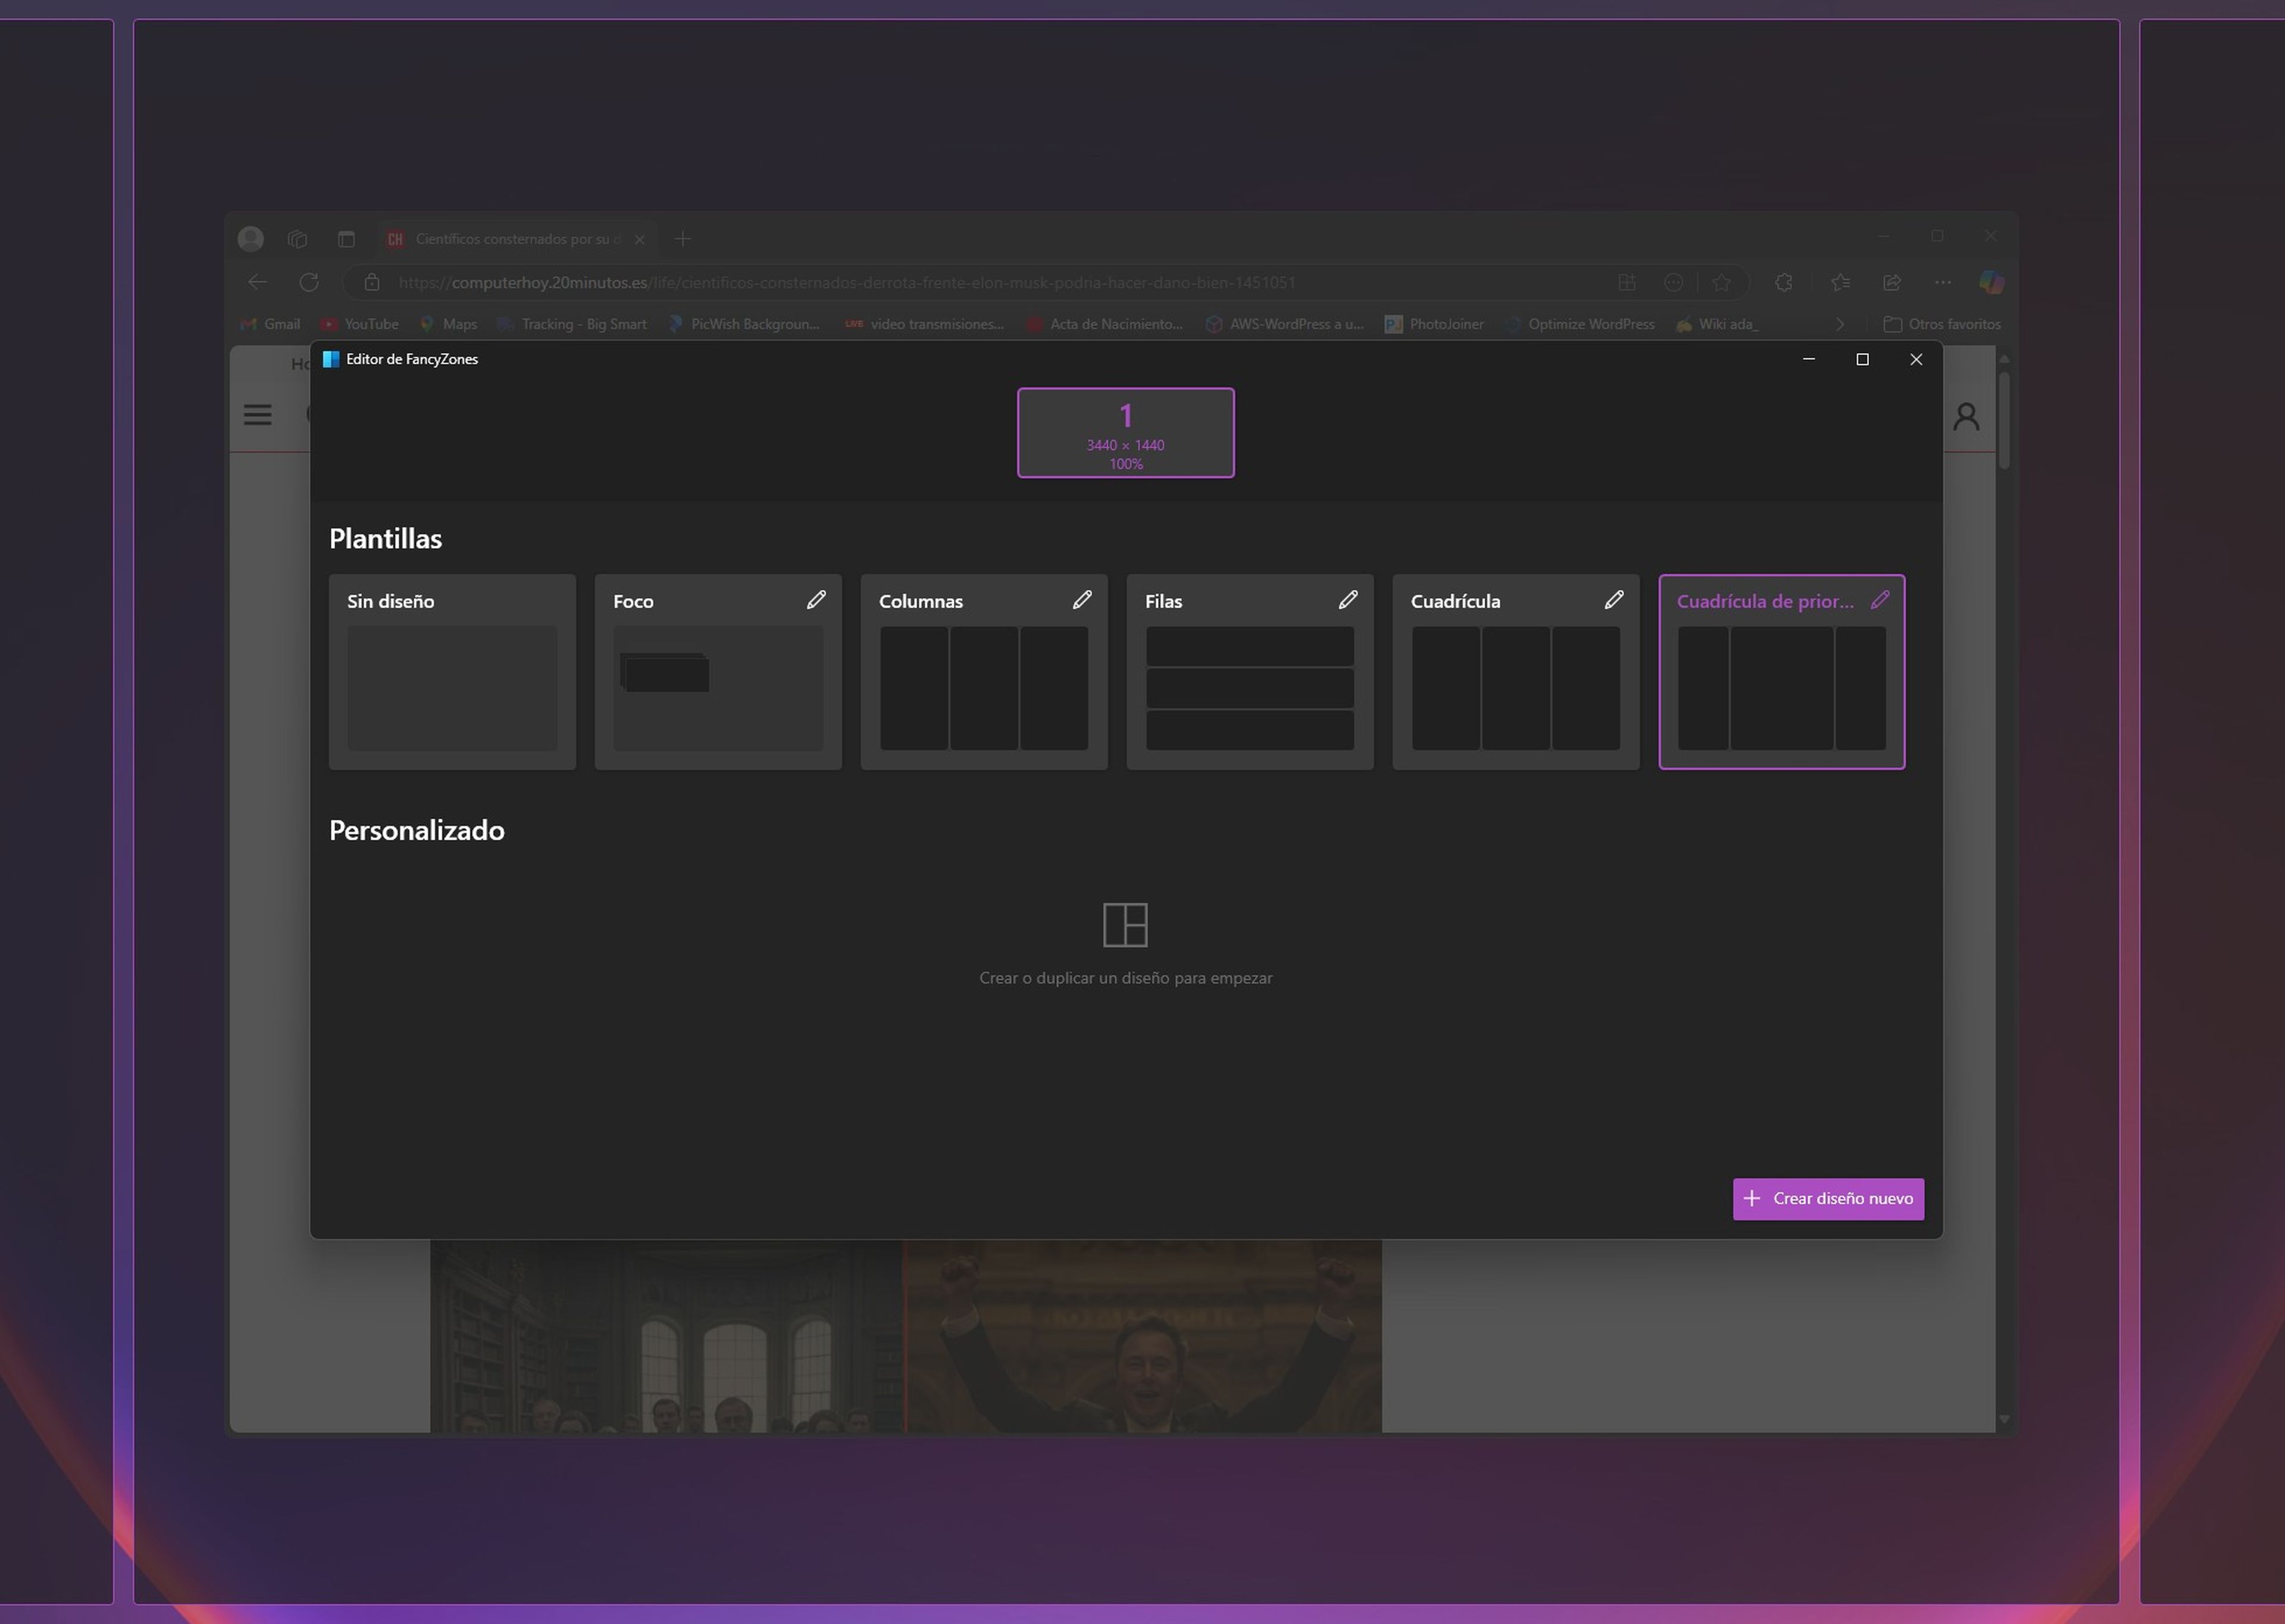Open a new browser tab with plus

(683, 239)
